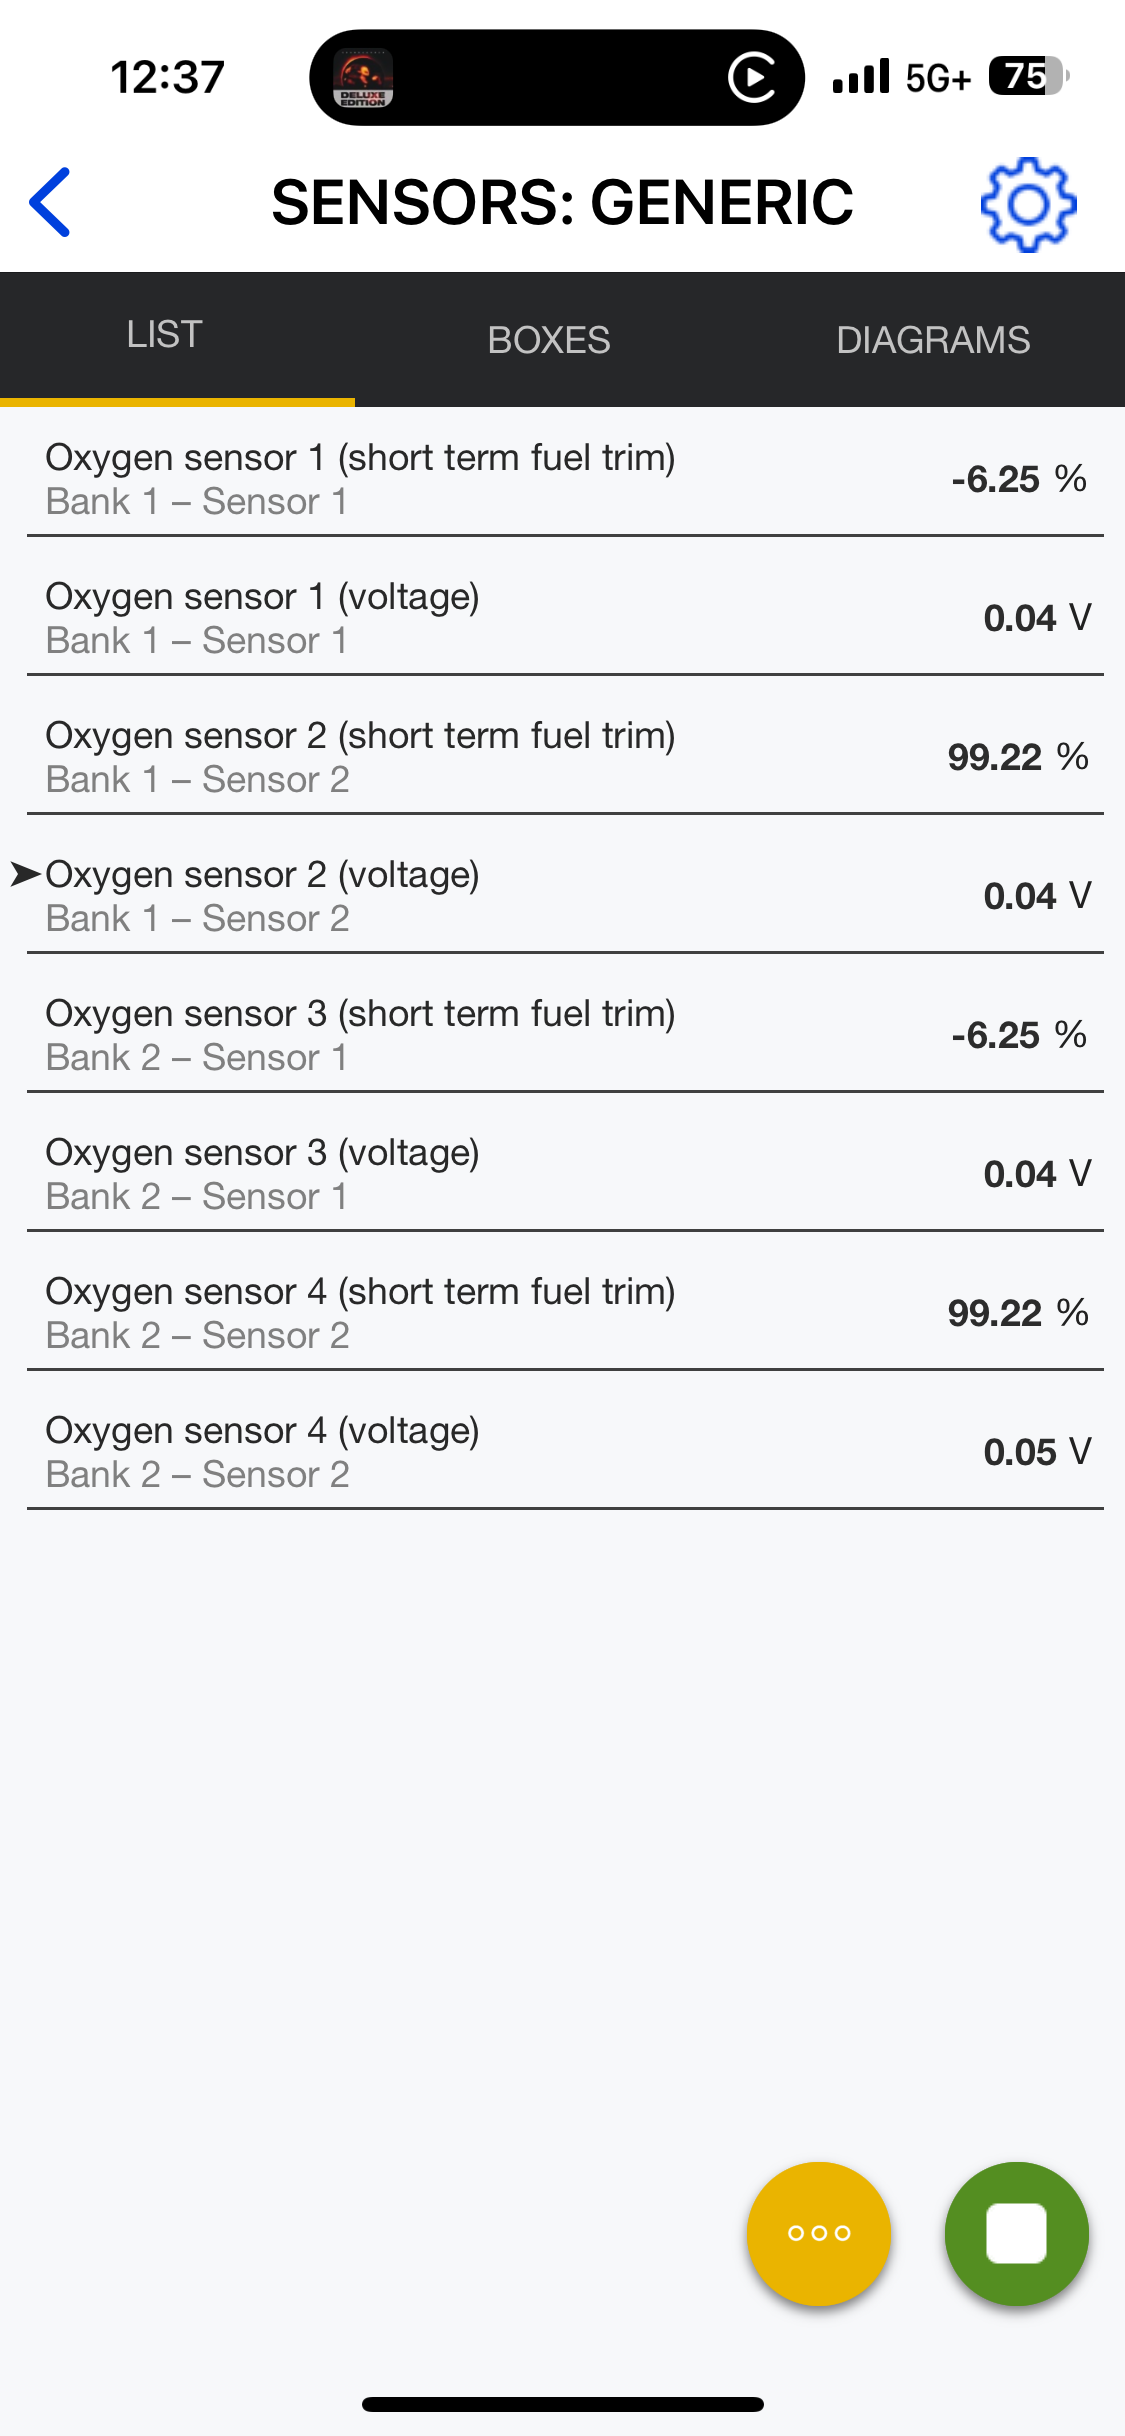Open Oxygen sensor 2 short term fuel trim
1125x2436 pixels.
tap(562, 757)
